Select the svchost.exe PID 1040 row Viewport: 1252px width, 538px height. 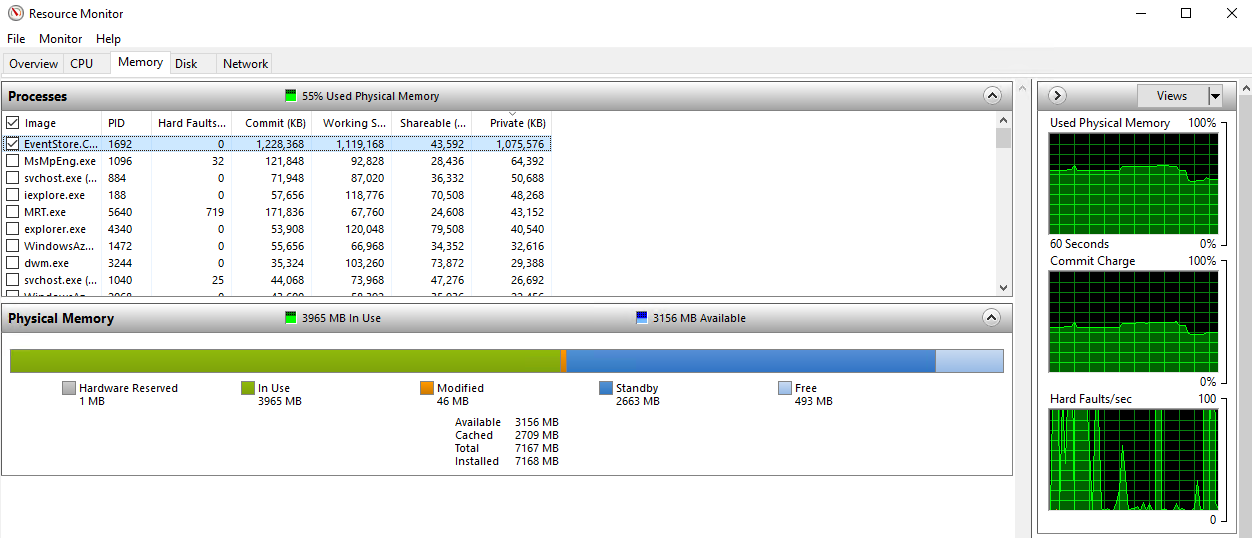point(276,280)
